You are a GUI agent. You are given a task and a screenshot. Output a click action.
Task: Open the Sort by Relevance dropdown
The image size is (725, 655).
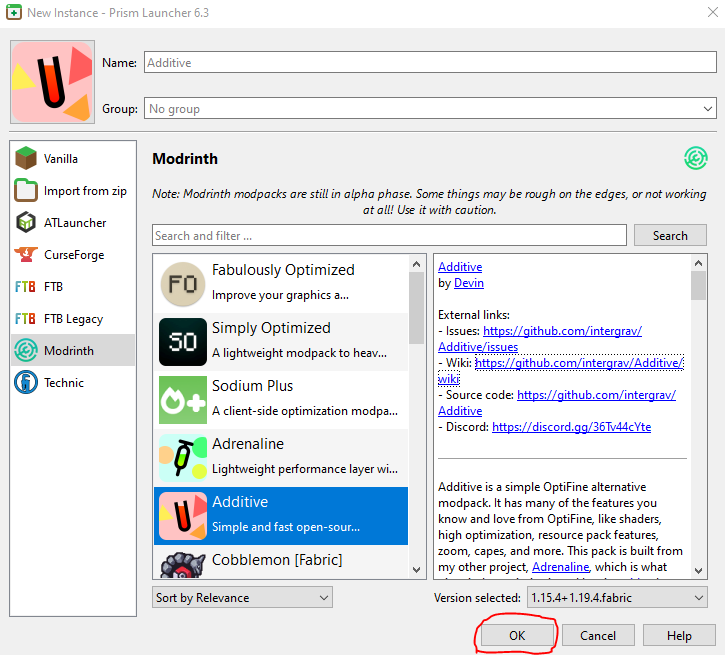[x=242, y=597]
